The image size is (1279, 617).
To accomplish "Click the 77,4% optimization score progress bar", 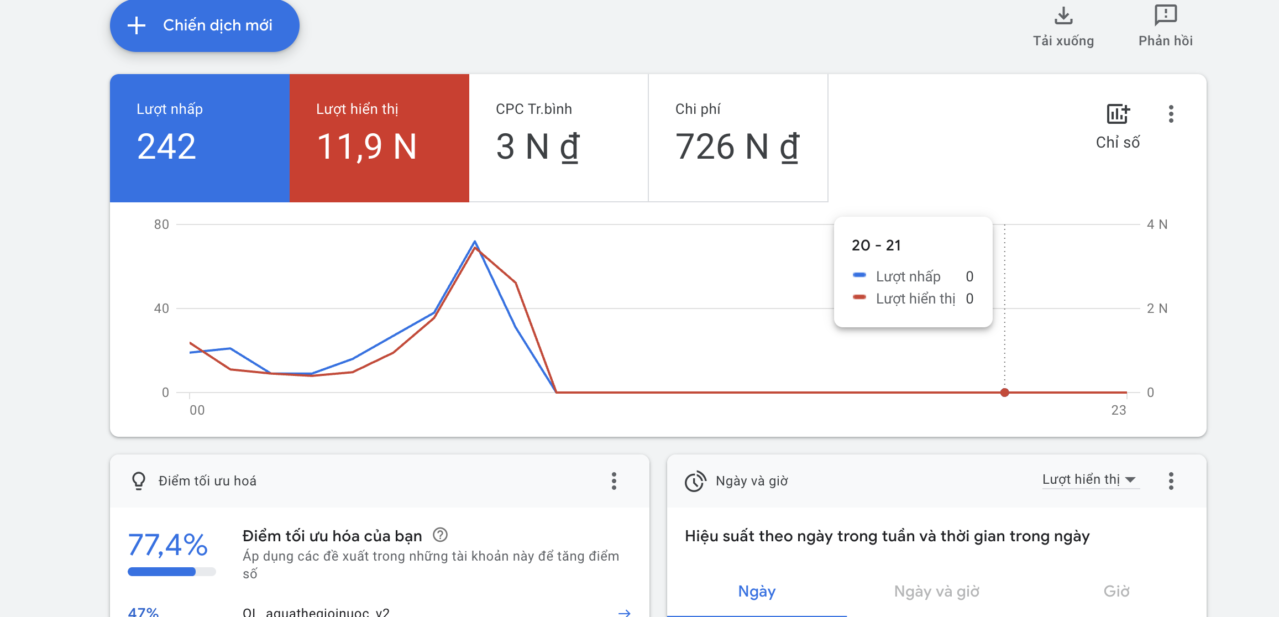I will pyautogui.click(x=169, y=571).
